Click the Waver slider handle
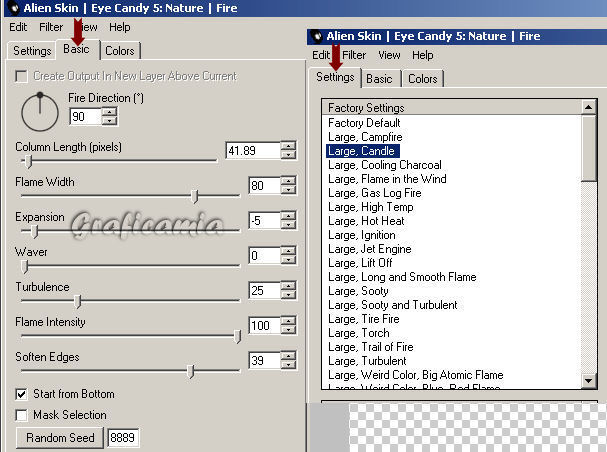This screenshot has height=452, width=607. click(25, 266)
